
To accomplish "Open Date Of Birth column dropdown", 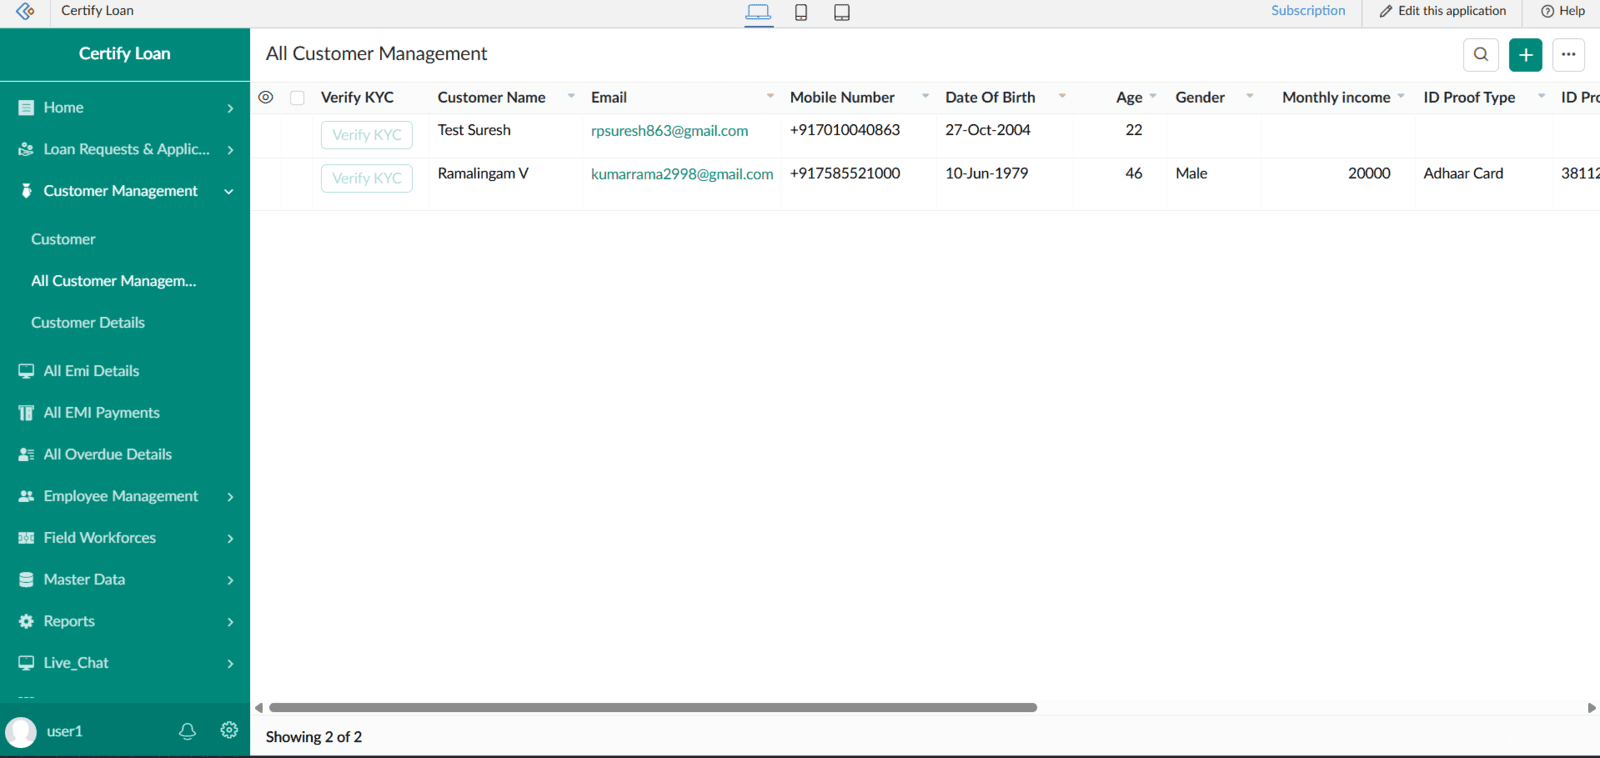I will pos(1062,97).
